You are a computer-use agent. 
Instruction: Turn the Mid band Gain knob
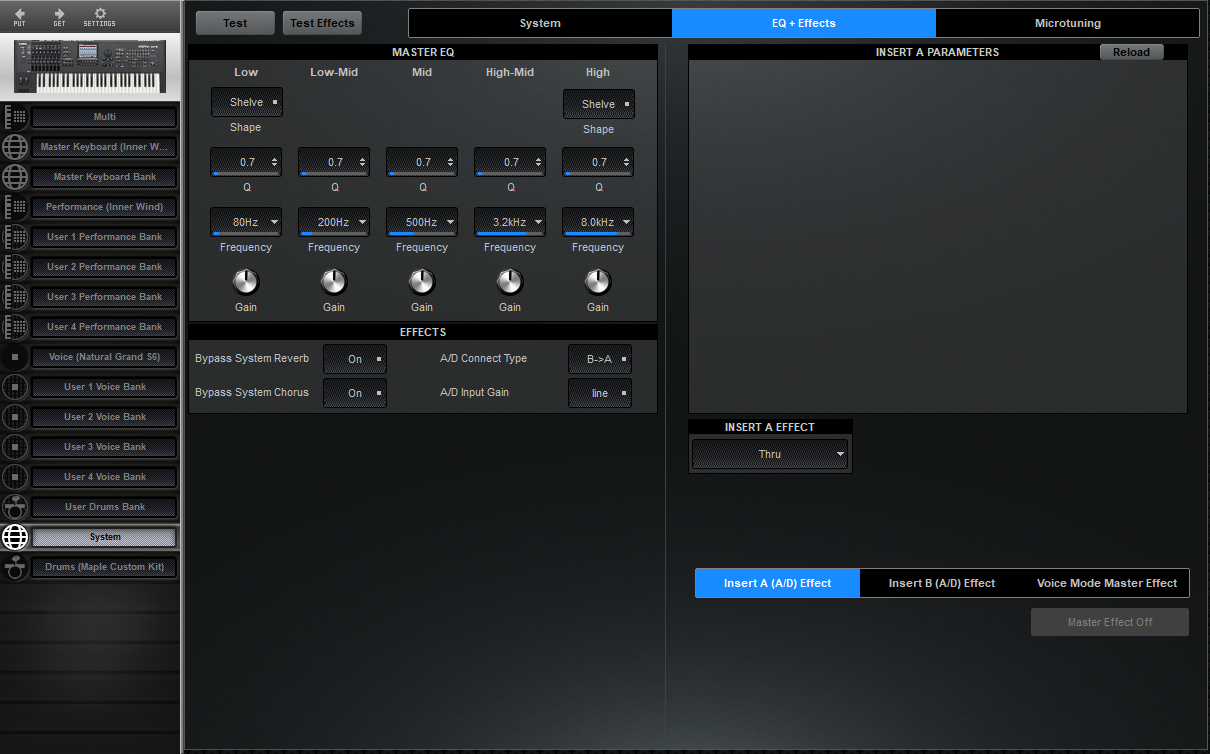421,281
